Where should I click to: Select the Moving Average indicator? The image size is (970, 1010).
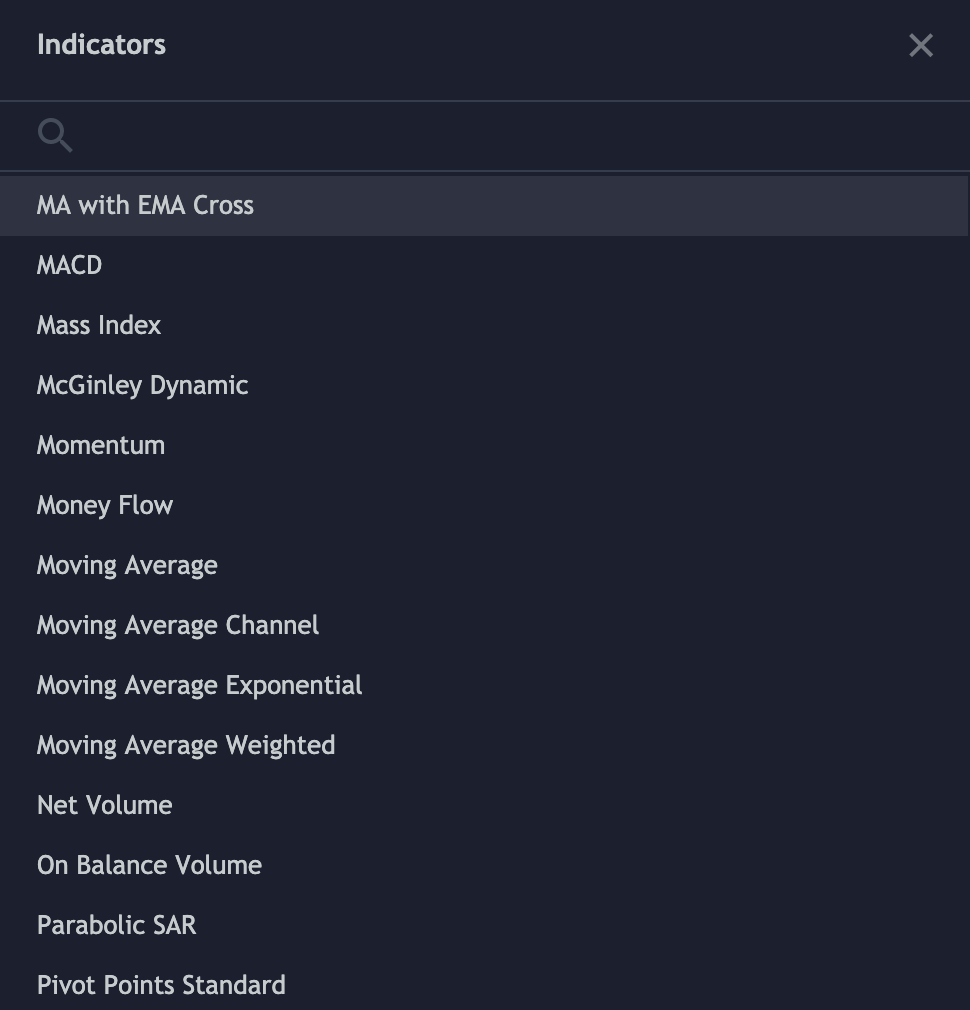pos(485,565)
